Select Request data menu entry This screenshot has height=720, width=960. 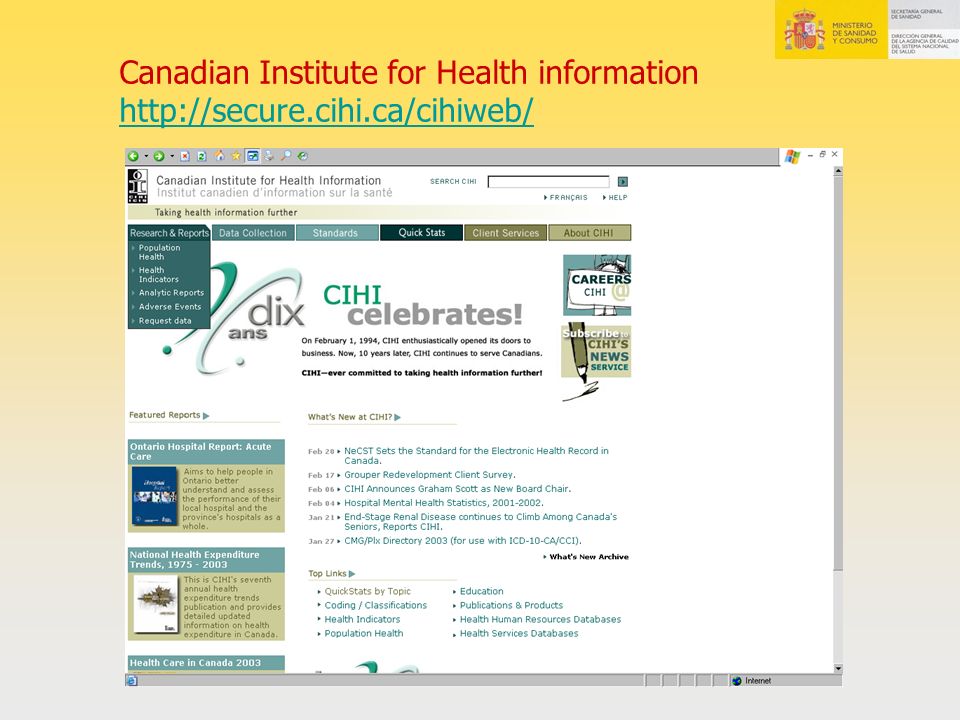165,321
